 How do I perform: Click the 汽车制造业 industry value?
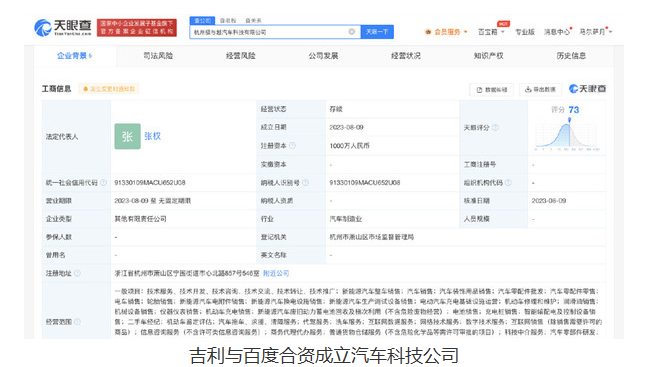pos(345,219)
